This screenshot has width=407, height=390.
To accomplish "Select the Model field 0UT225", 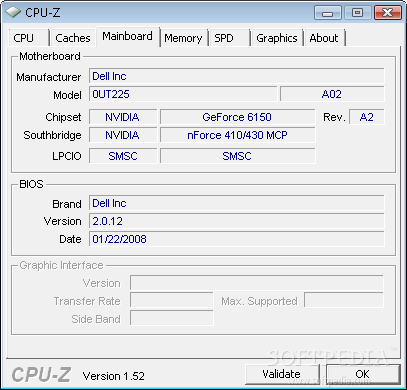I will tap(183, 94).
